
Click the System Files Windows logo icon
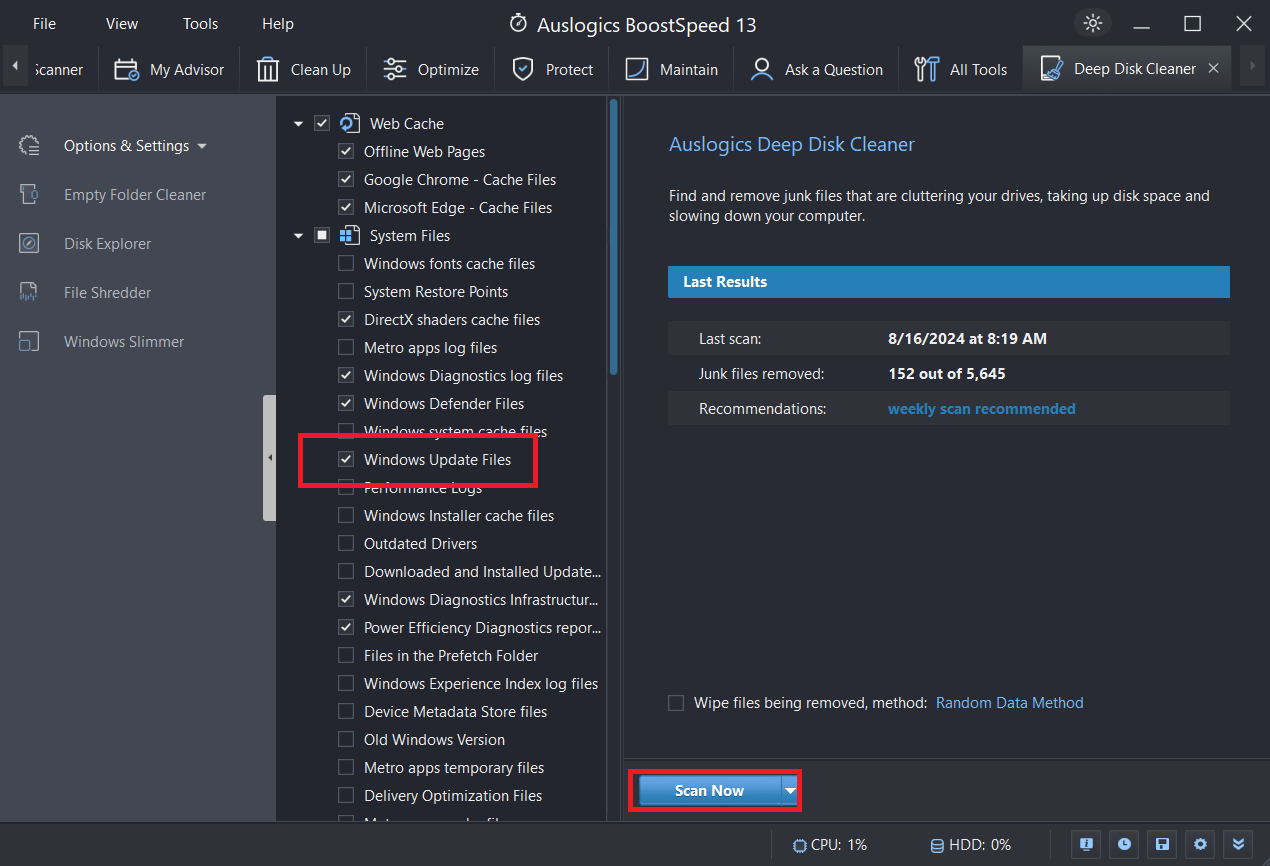coord(350,235)
